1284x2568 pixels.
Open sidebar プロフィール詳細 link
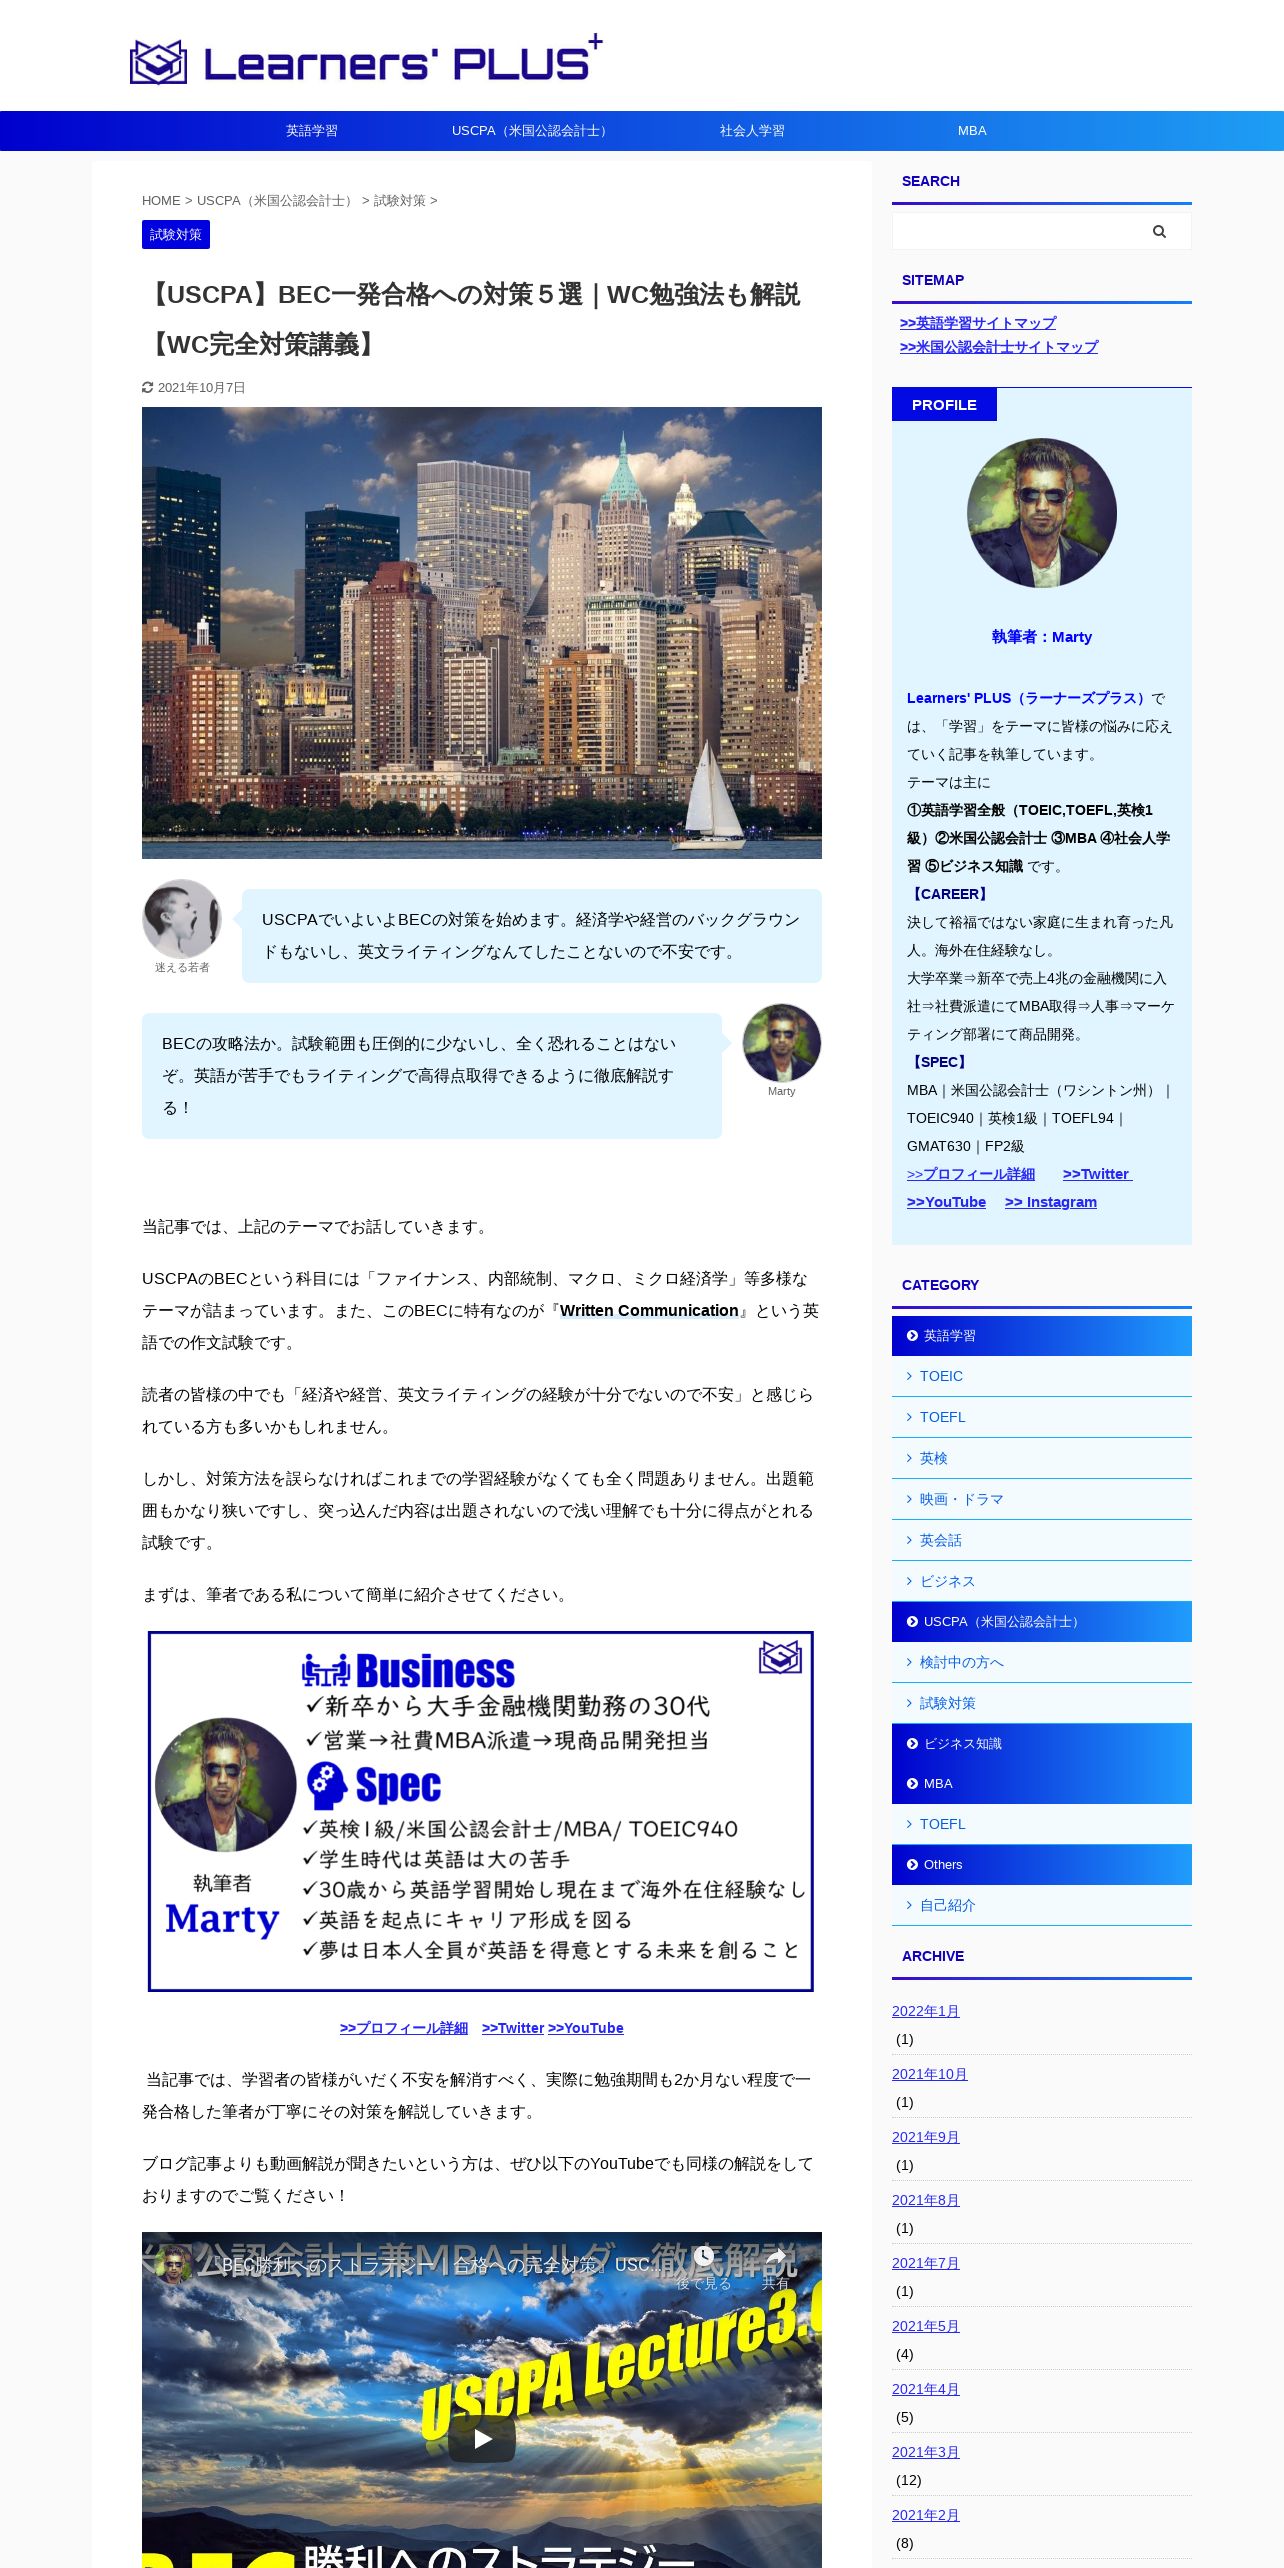tap(971, 1174)
